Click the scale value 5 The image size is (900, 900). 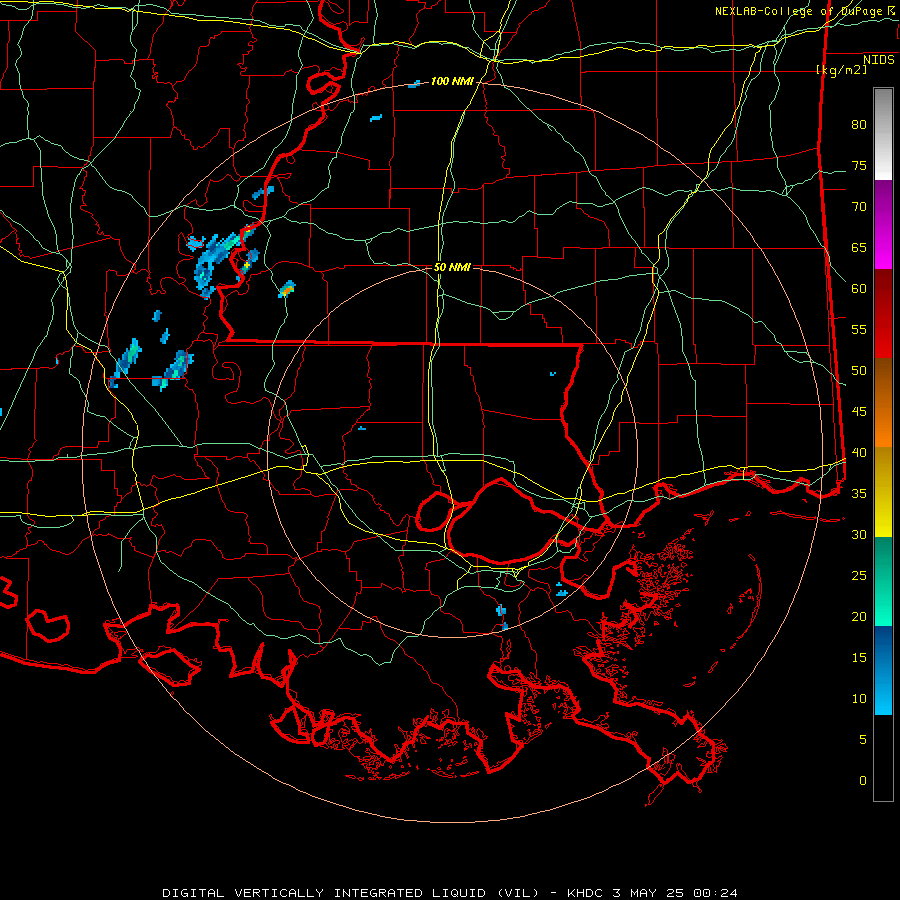pyautogui.click(x=863, y=740)
